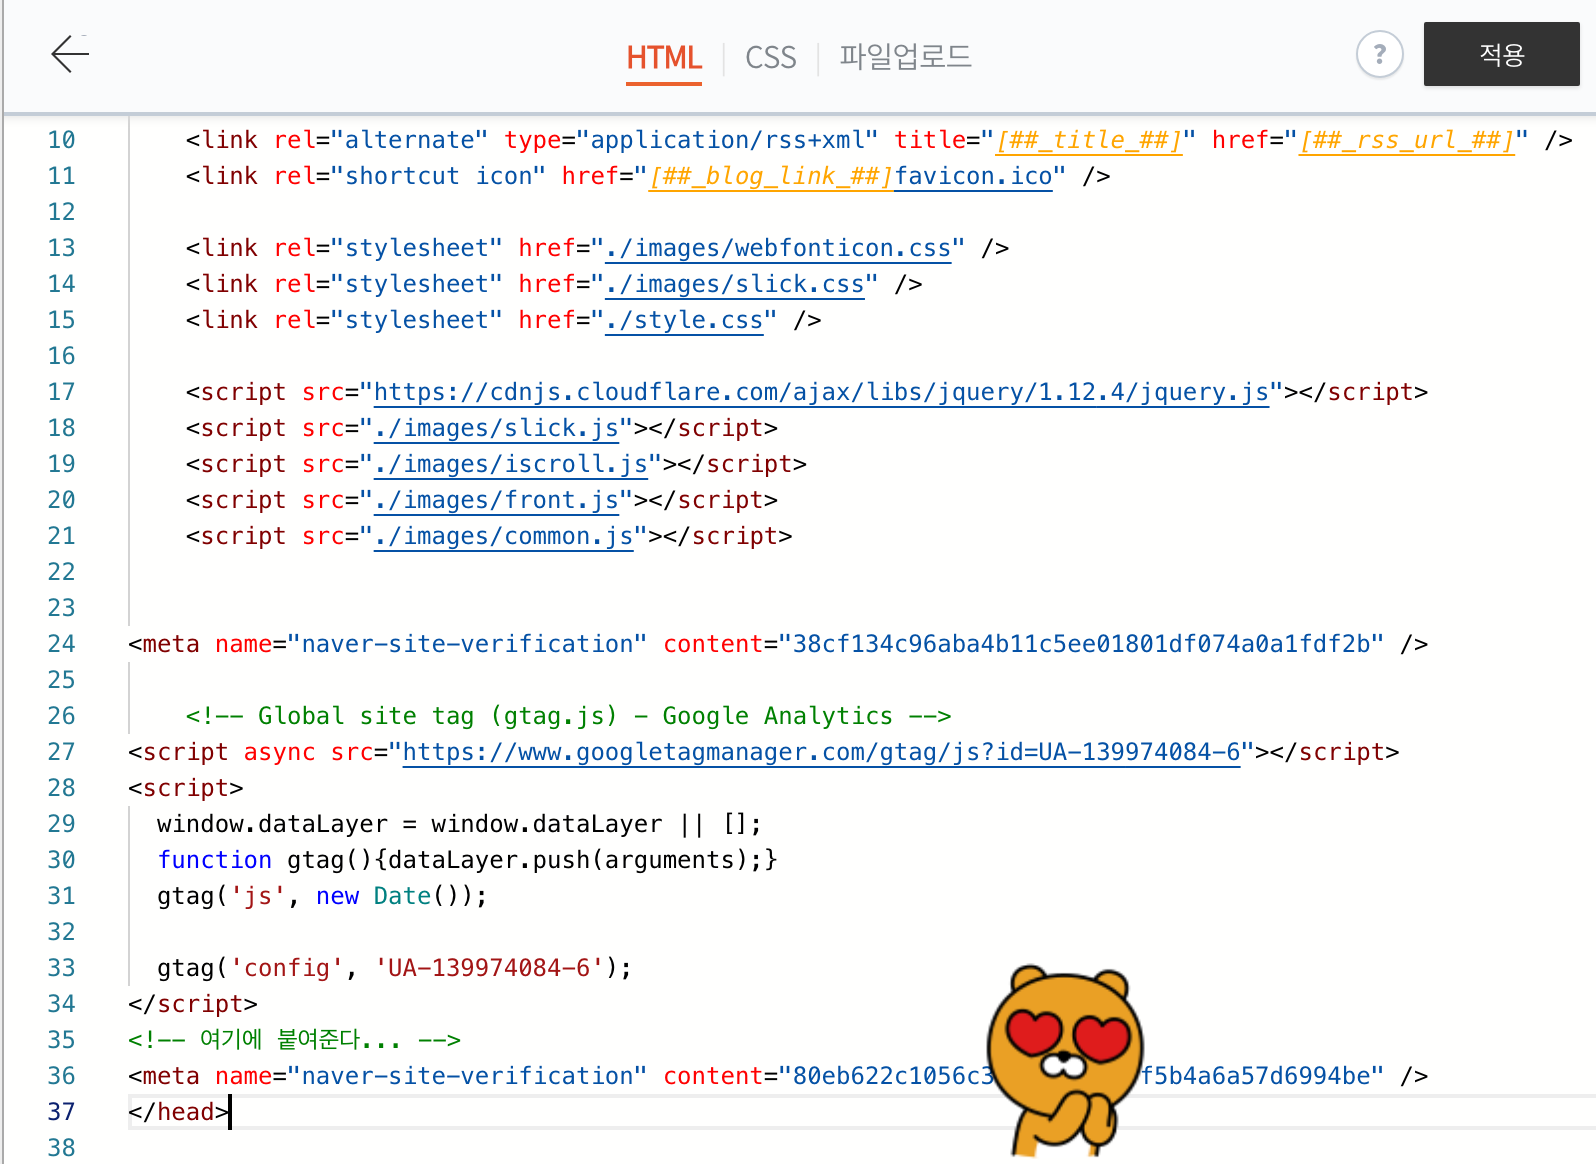This screenshot has height=1164, width=1596.
Task: Click the jquery.js cloudflare link
Action: (821, 392)
